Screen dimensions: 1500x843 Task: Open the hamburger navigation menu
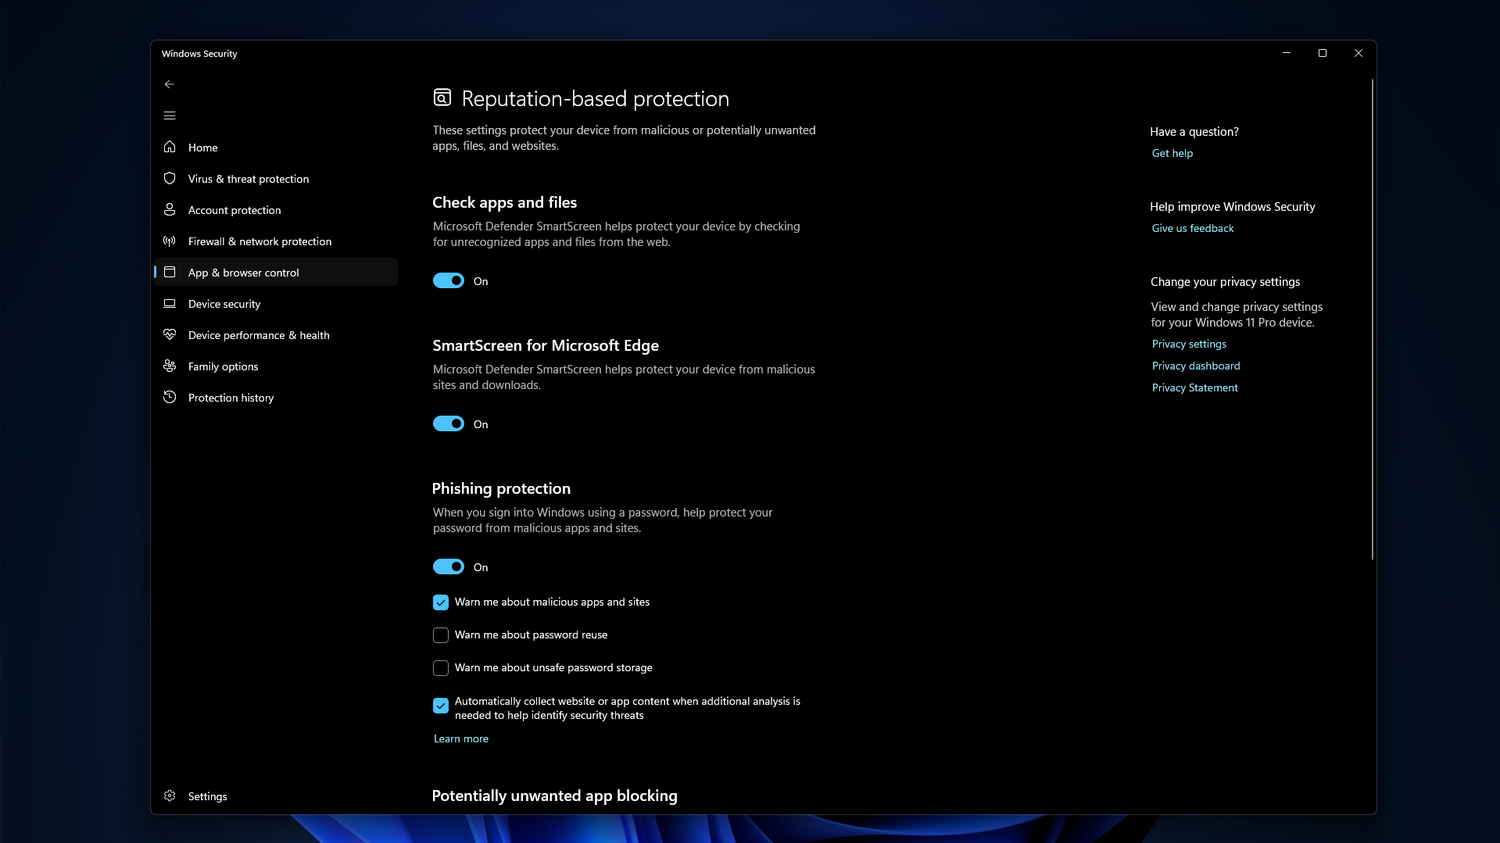[169, 116]
